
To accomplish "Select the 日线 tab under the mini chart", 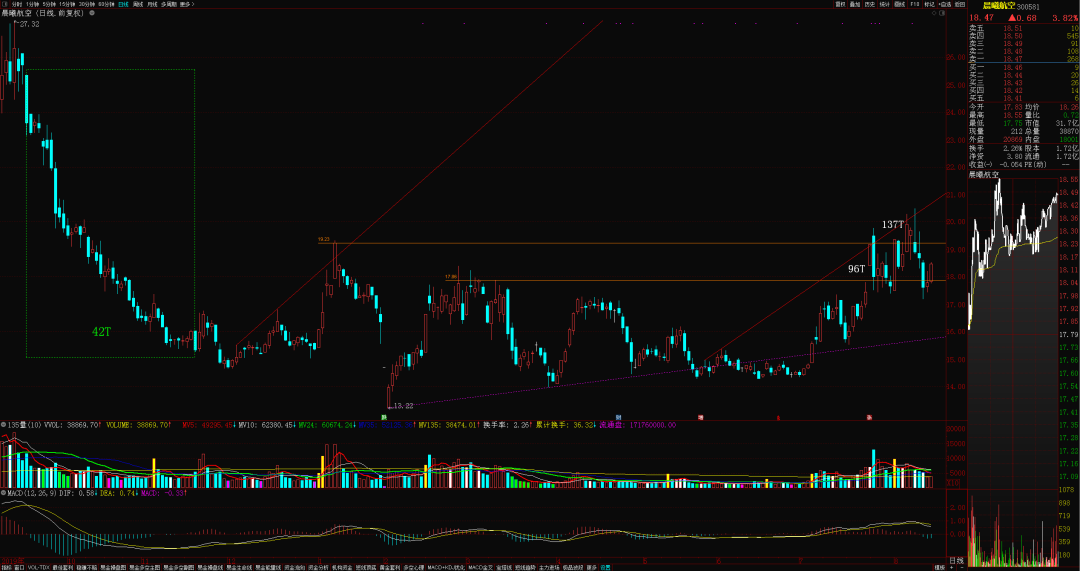I will [x=956, y=561].
